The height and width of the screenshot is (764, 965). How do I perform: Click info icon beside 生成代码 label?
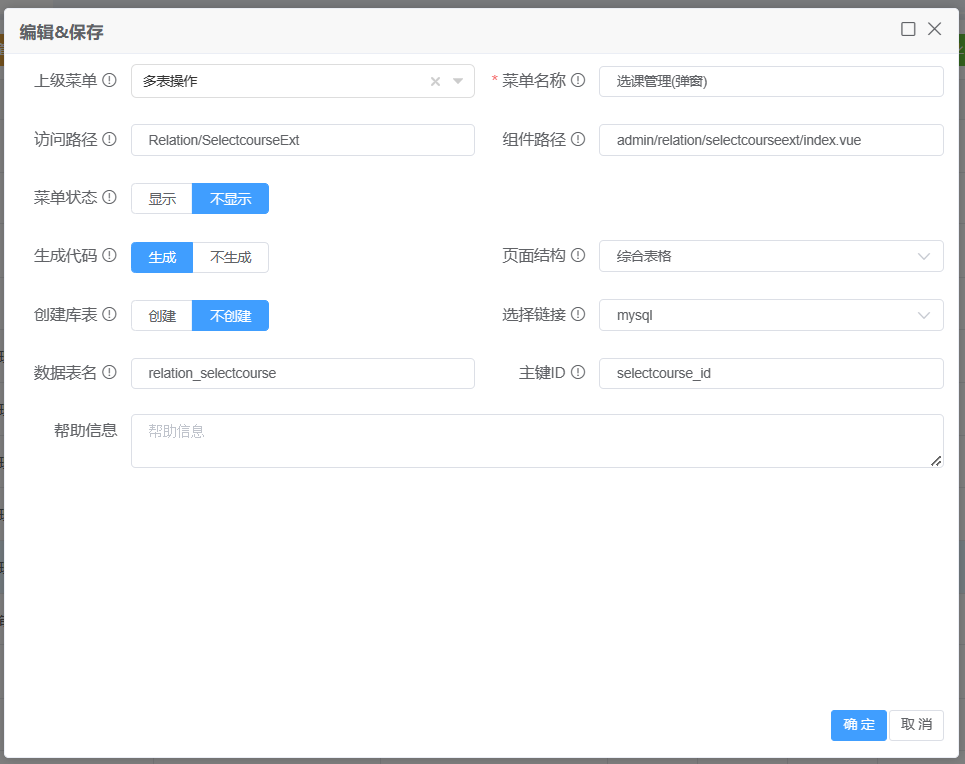point(110,256)
